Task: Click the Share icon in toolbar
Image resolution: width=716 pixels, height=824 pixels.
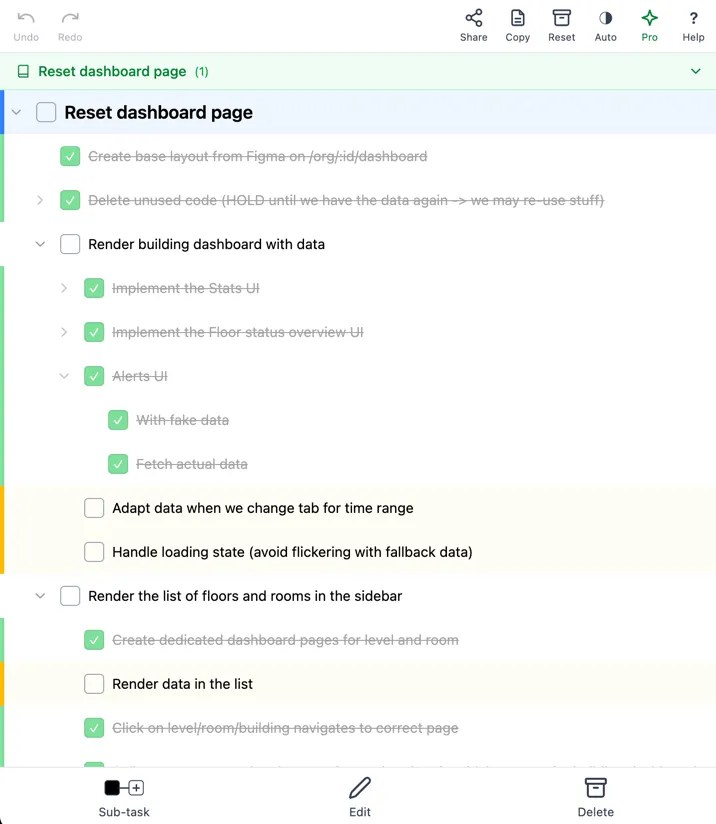Action: point(474,19)
